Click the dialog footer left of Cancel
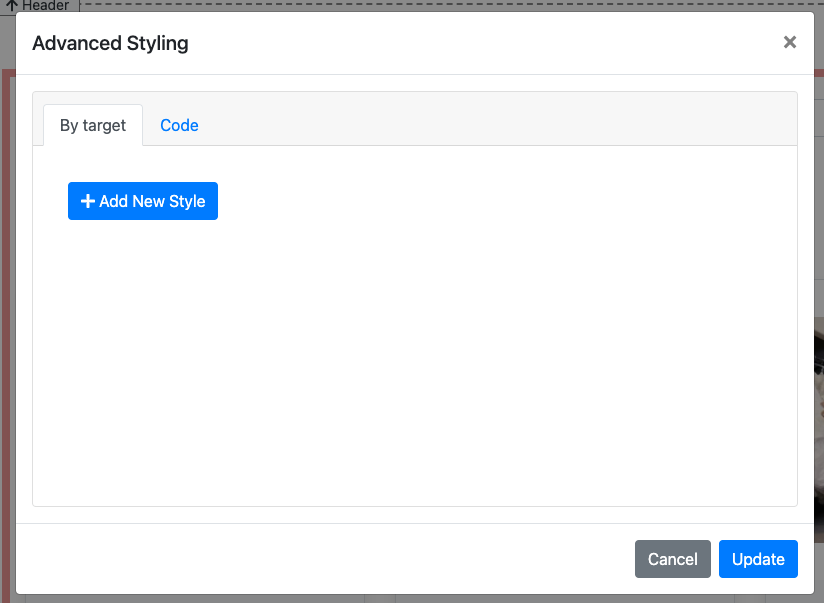Screen dimensions: 824x603 (320, 559)
